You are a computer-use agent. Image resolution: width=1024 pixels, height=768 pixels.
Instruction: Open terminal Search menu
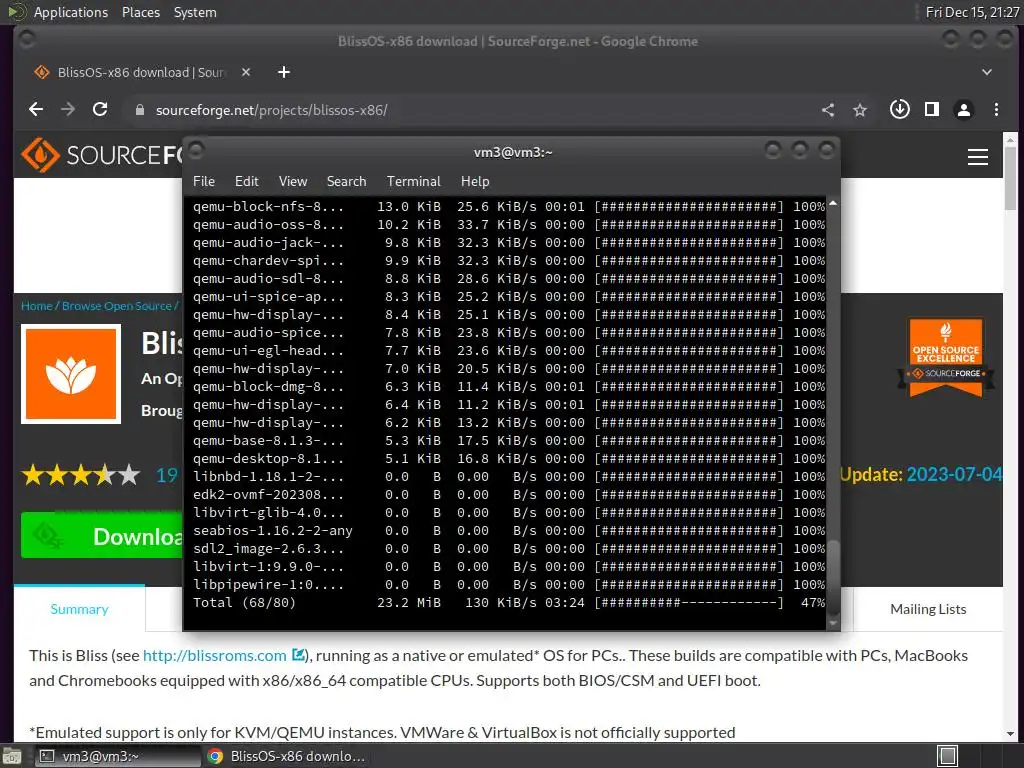click(x=346, y=182)
